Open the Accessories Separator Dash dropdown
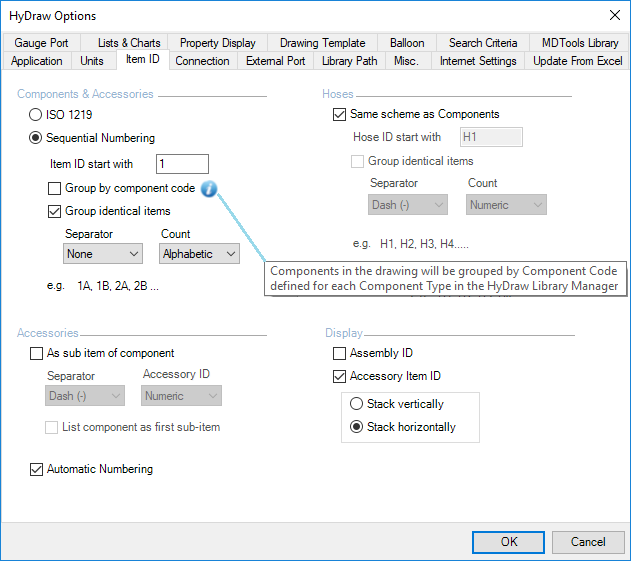This screenshot has width=631, height=561. (85, 396)
